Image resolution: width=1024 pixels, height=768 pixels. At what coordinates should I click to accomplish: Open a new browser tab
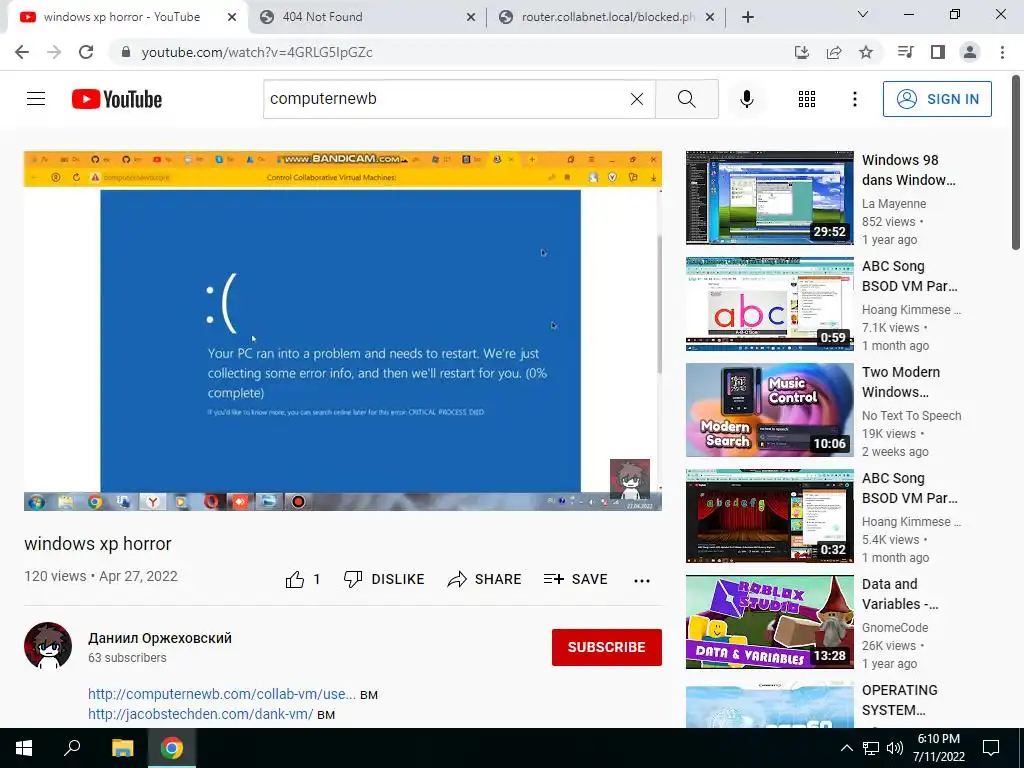(x=748, y=18)
